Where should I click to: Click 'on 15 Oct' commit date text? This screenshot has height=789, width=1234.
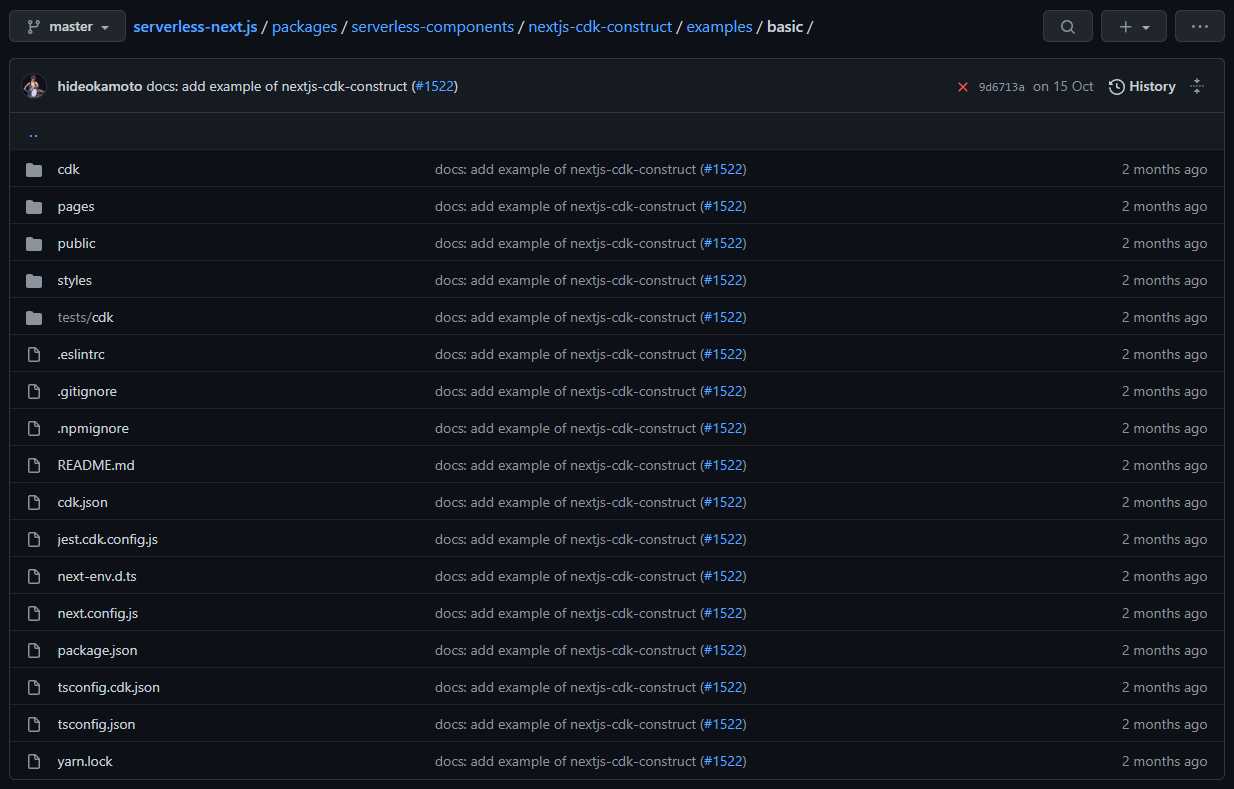[x=1063, y=87]
